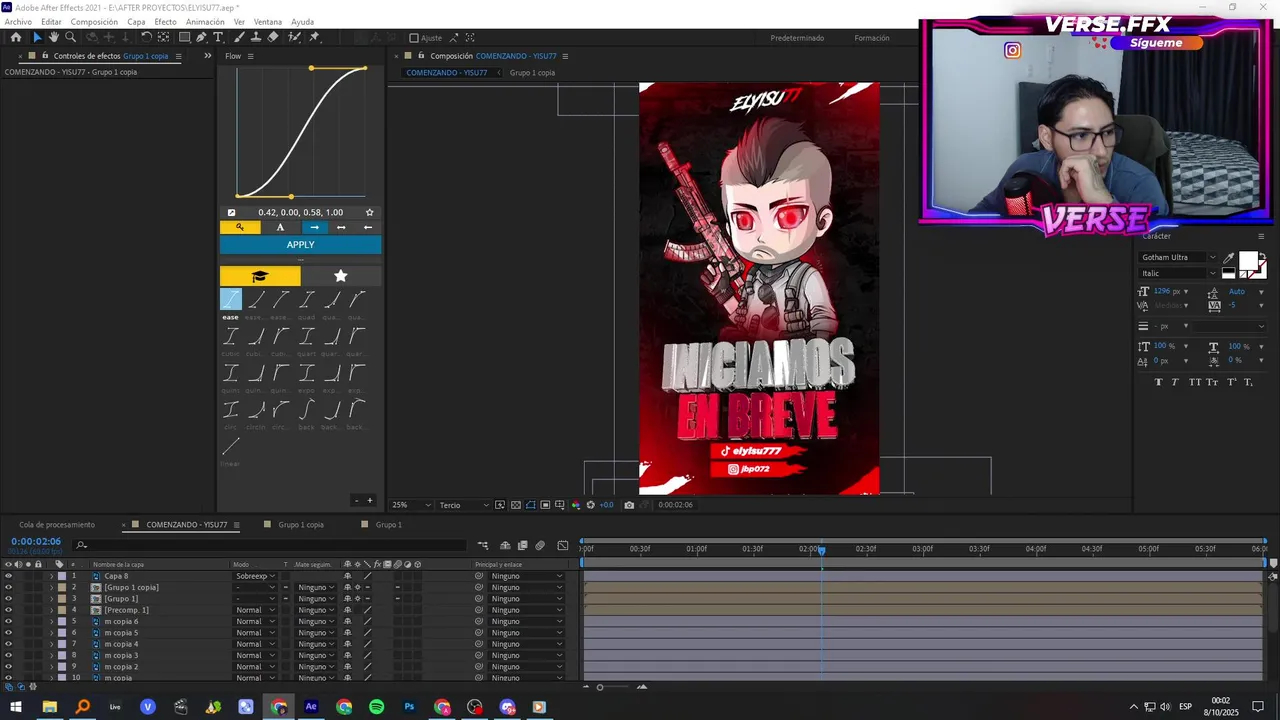
Task: Select the Predeterminado workspace
Action: (x=797, y=38)
